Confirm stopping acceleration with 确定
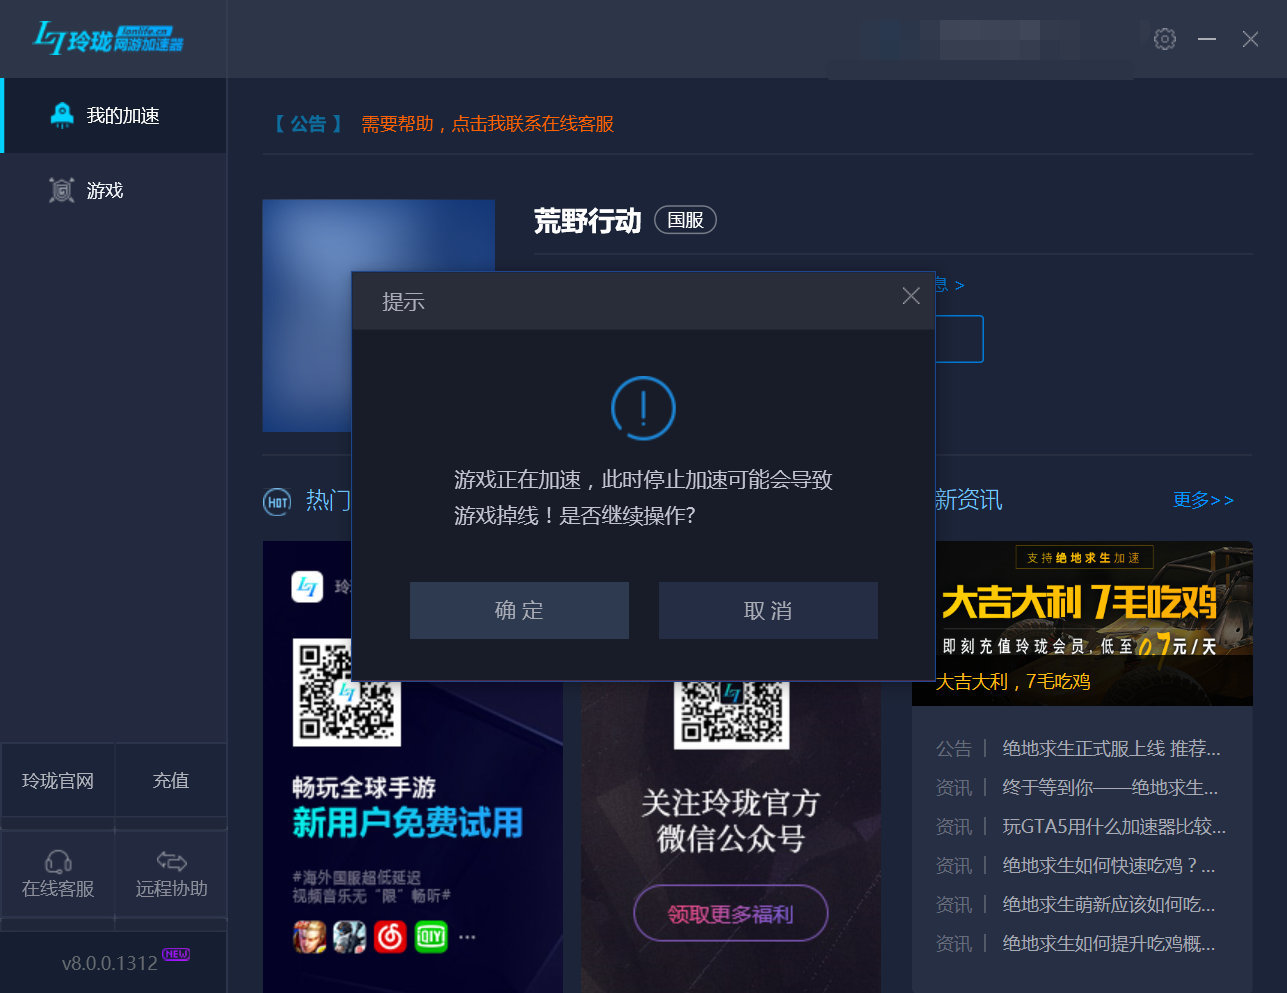The height and width of the screenshot is (993, 1287). pos(519,610)
